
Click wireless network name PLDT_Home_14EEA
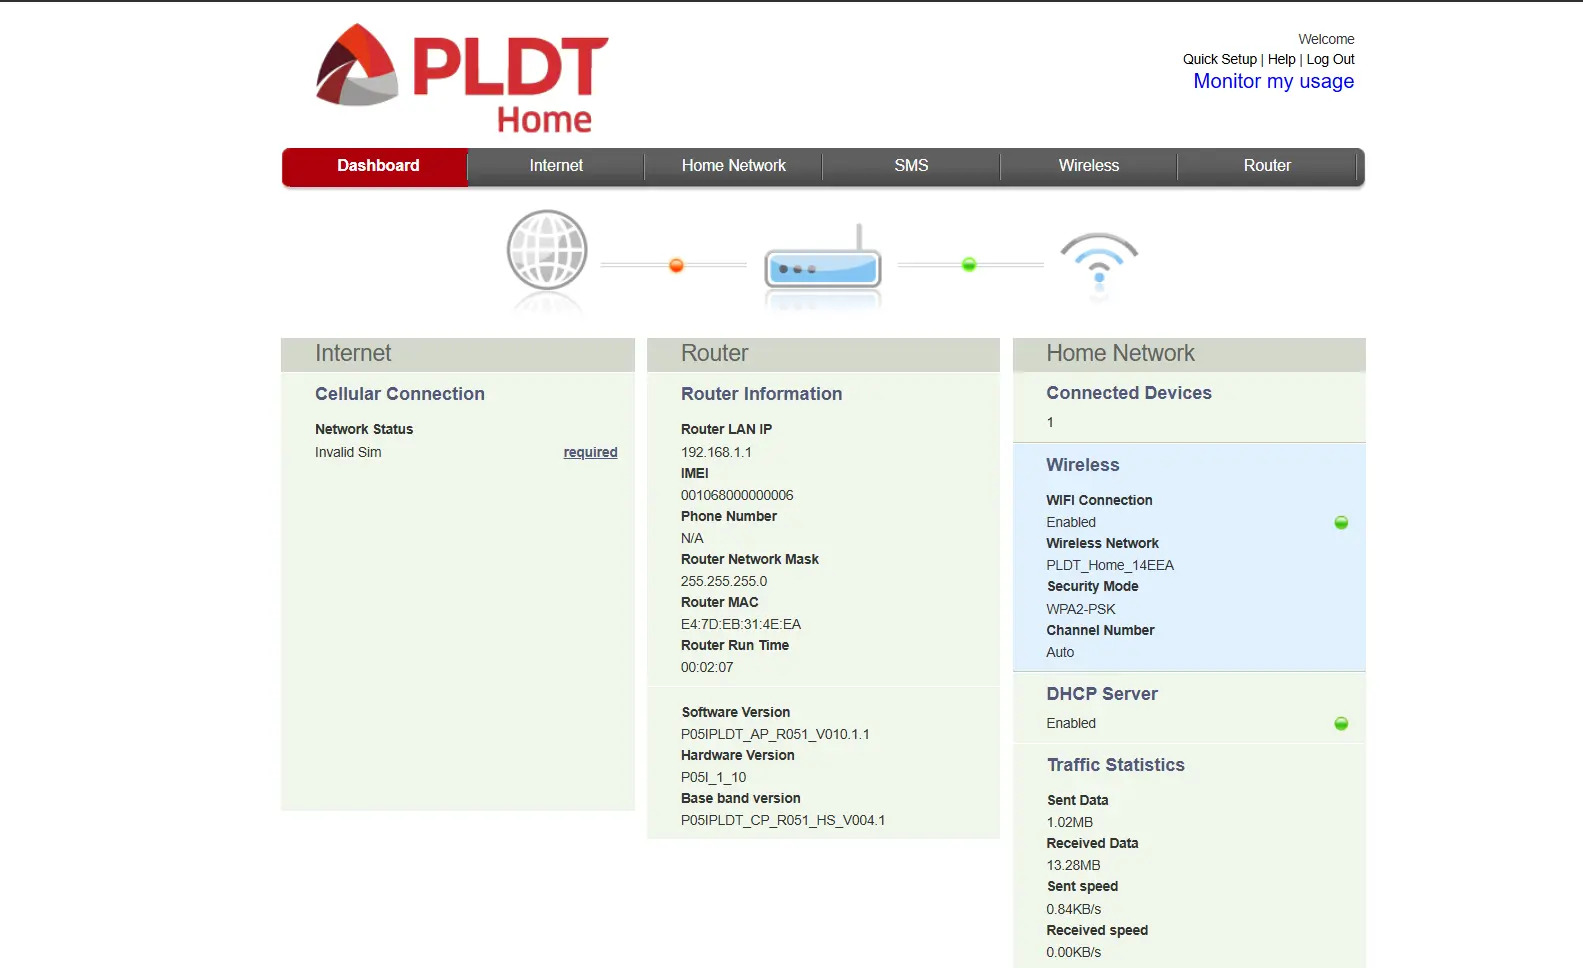1110,565
